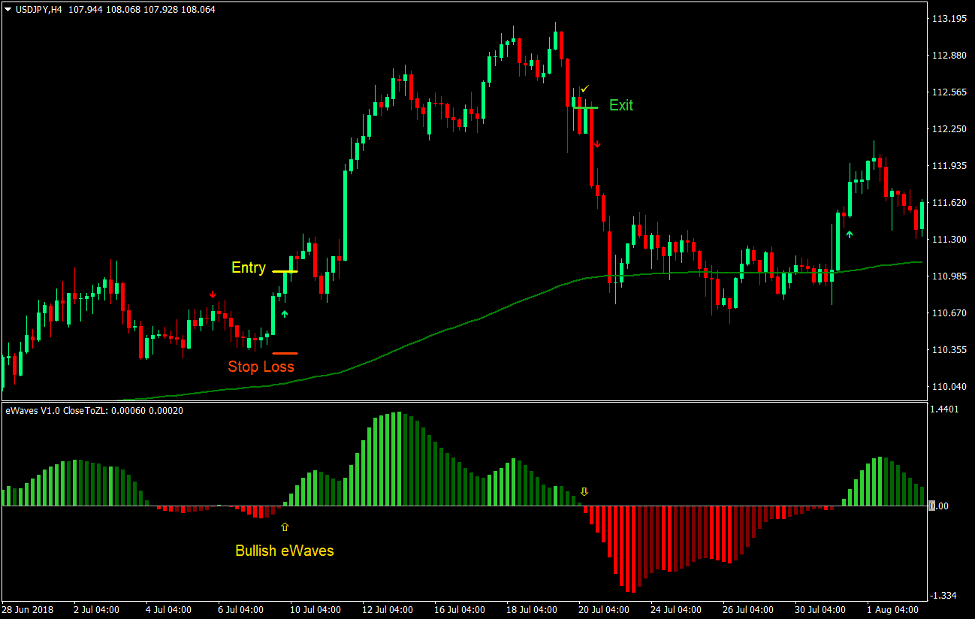Select the red down arrow sell signal above Entry

tap(213, 294)
